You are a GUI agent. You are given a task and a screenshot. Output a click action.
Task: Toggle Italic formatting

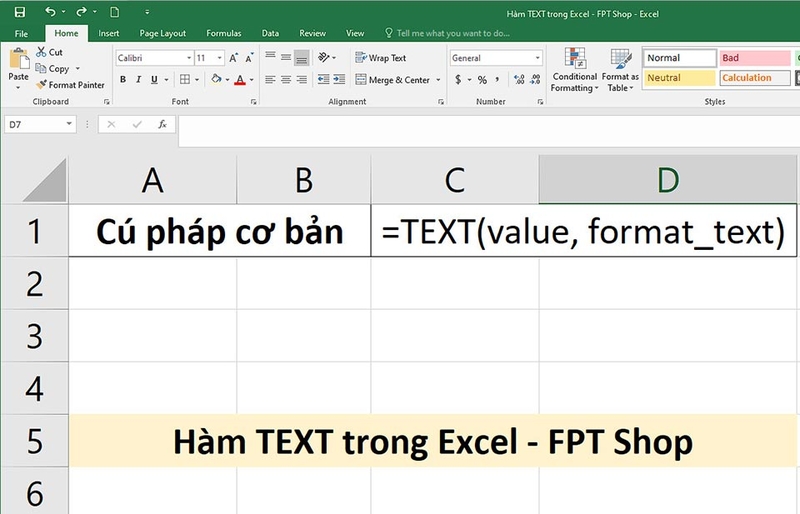pyautogui.click(x=138, y=80)
